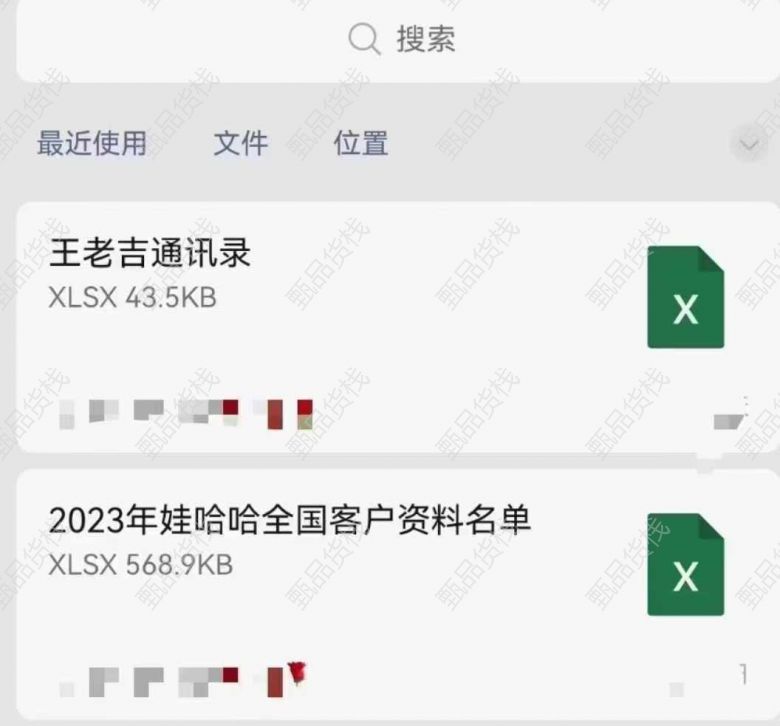Click the folded corner of the 娃哈哈 Excel icon
This screenshot has height=726, width=780.
point(711,526)
